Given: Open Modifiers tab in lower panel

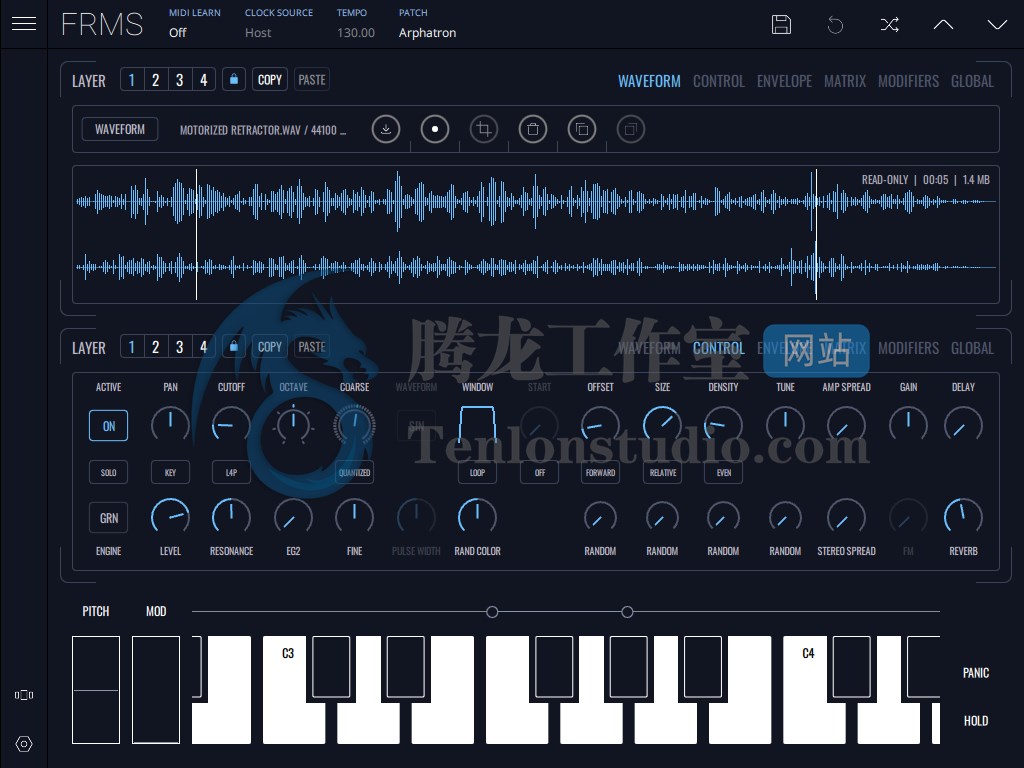Looking at the screenshot, I should (x=908, y=348).
